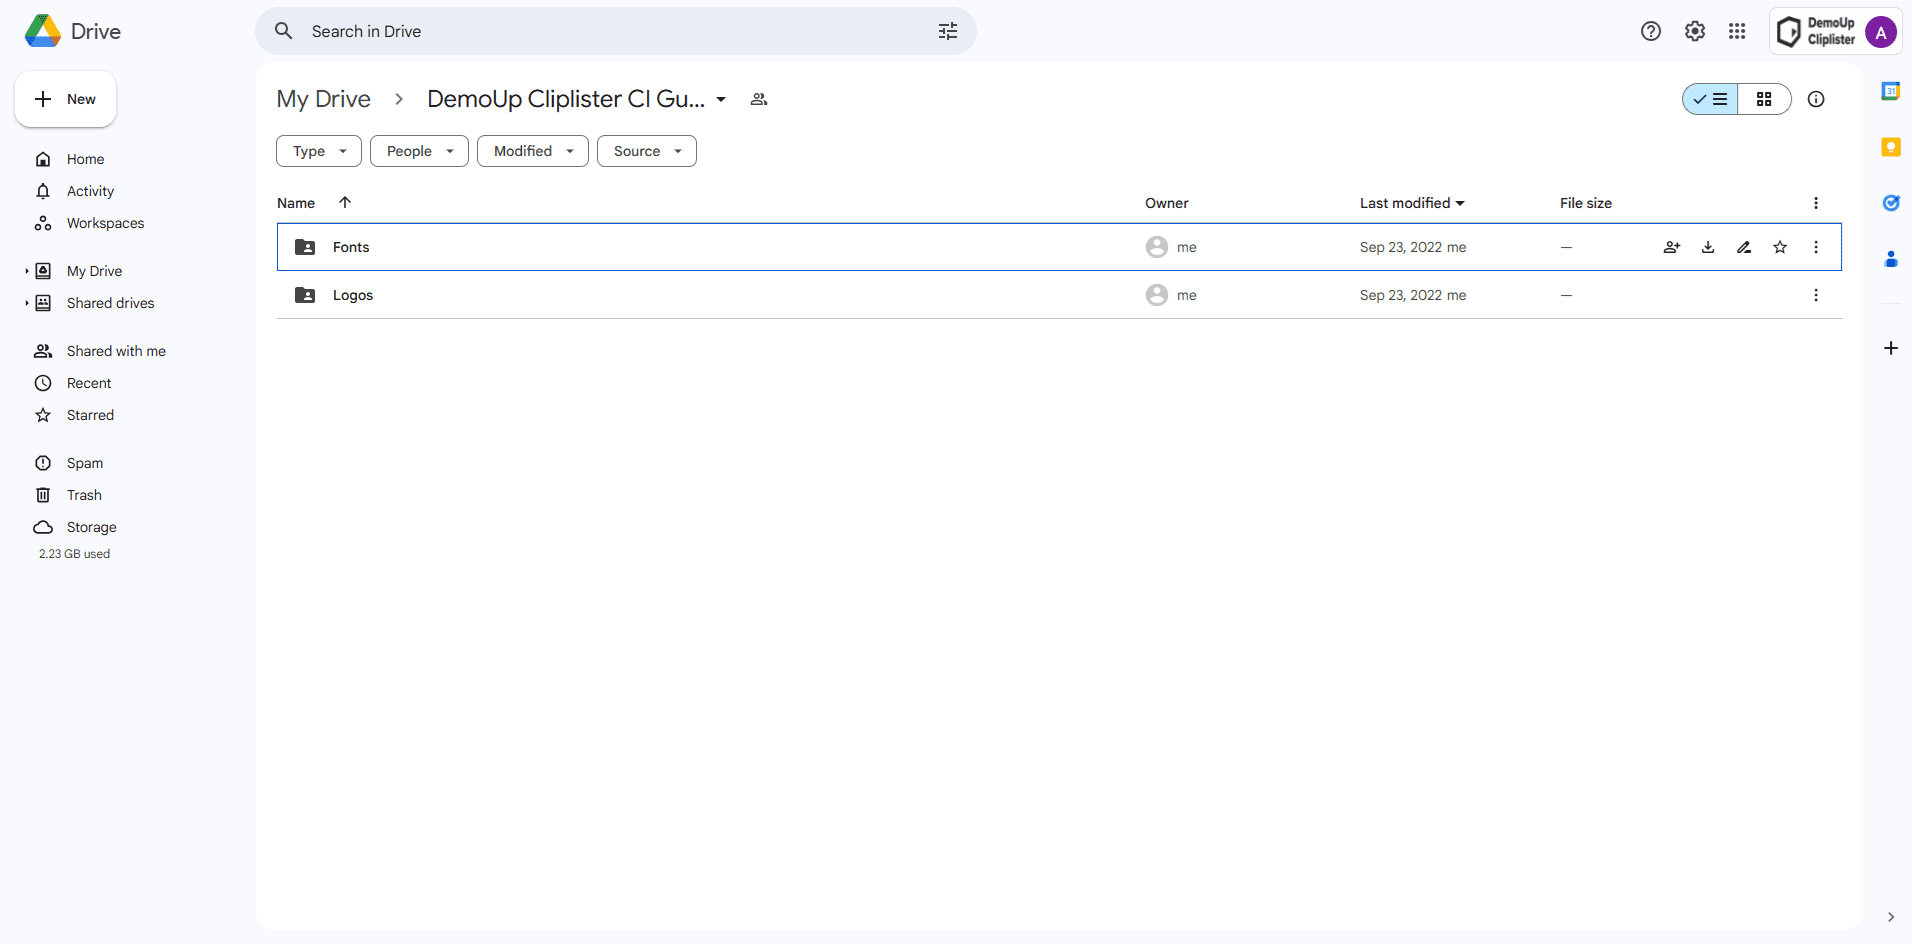Open Google Keep from the side panel

coord(1891,146)
